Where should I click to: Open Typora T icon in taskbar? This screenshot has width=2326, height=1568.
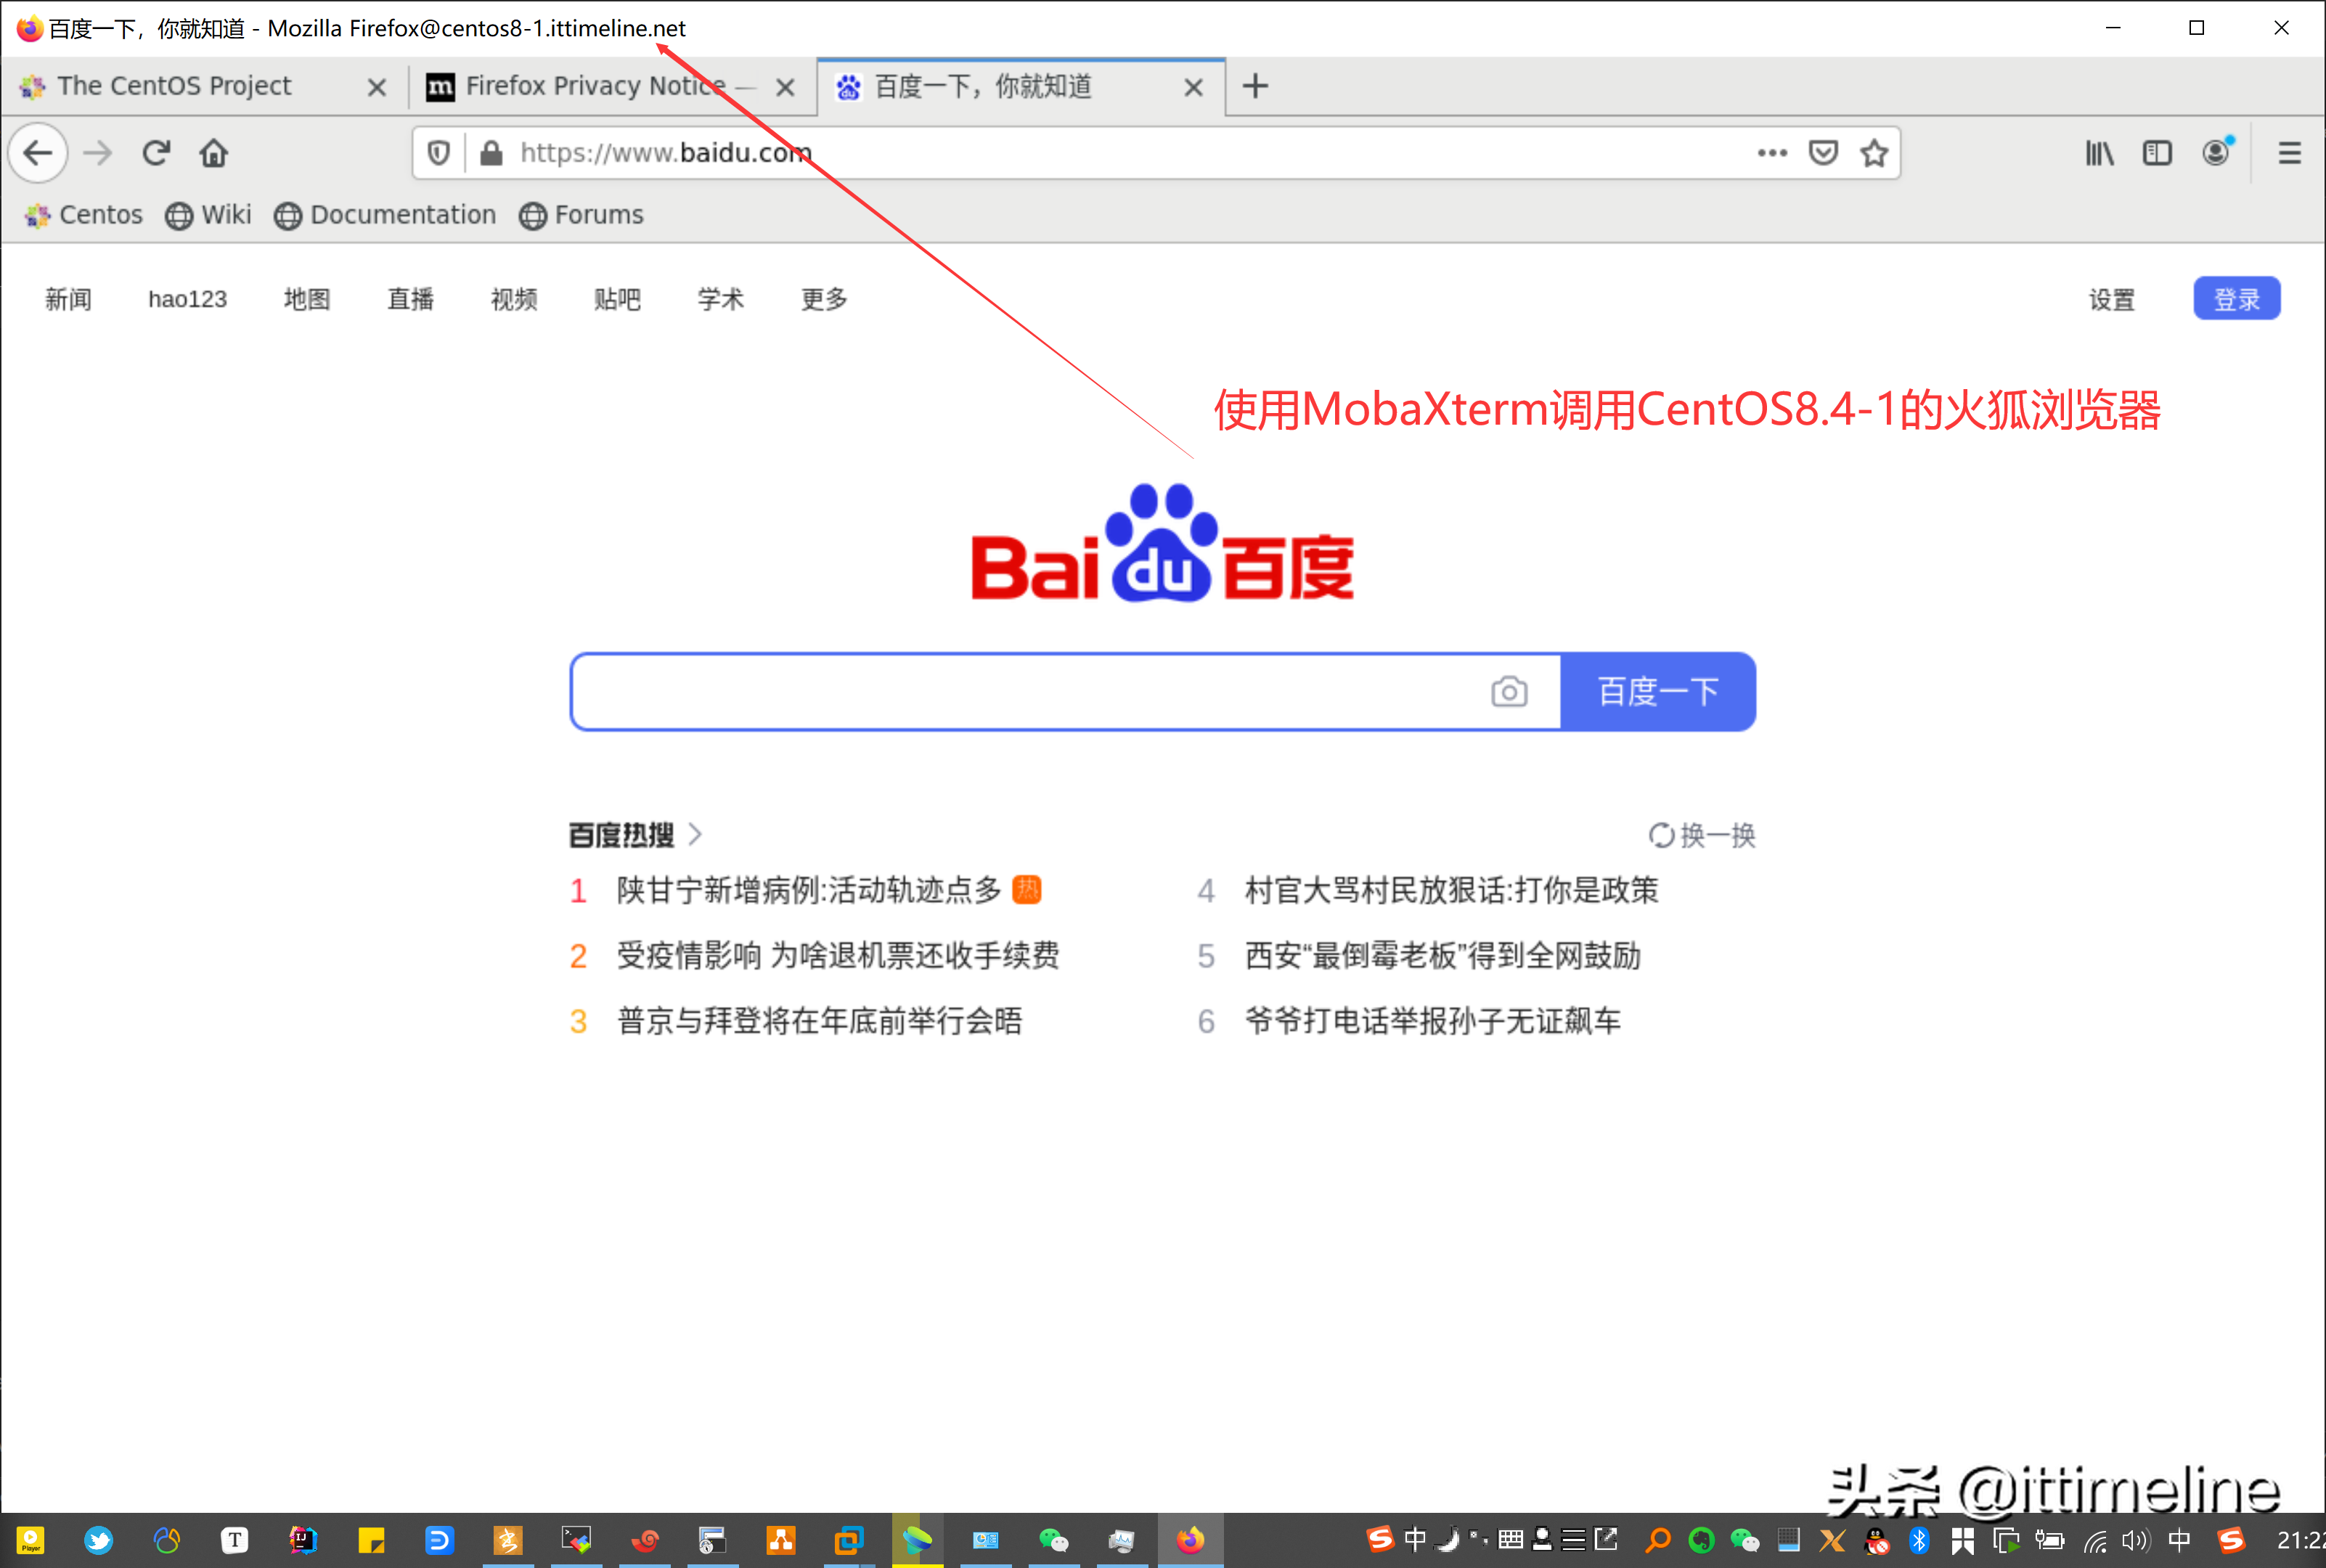pos(234,1540)
